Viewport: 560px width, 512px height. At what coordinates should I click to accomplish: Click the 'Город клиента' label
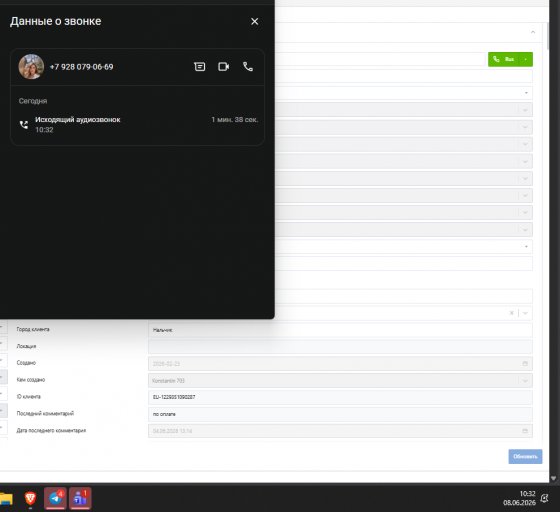click(x=33, y=329)
